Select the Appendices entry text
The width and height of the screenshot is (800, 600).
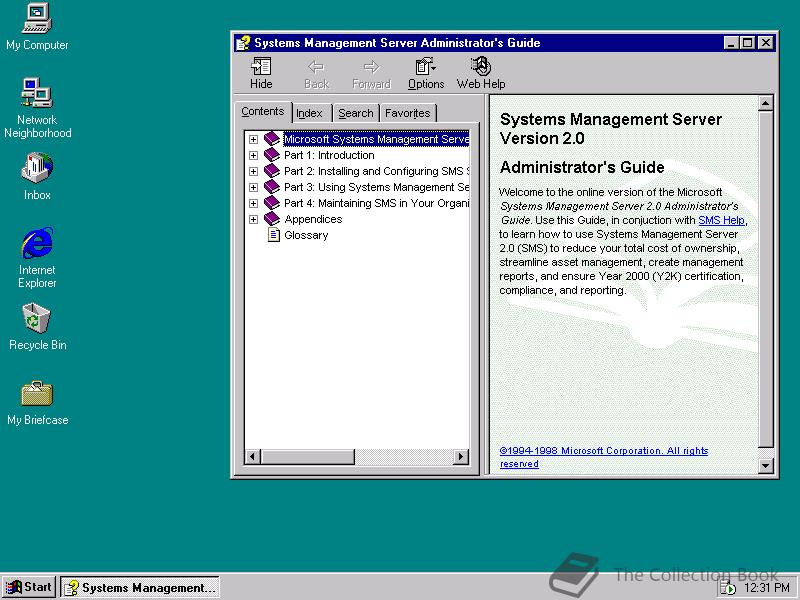(x=313, y=219)
